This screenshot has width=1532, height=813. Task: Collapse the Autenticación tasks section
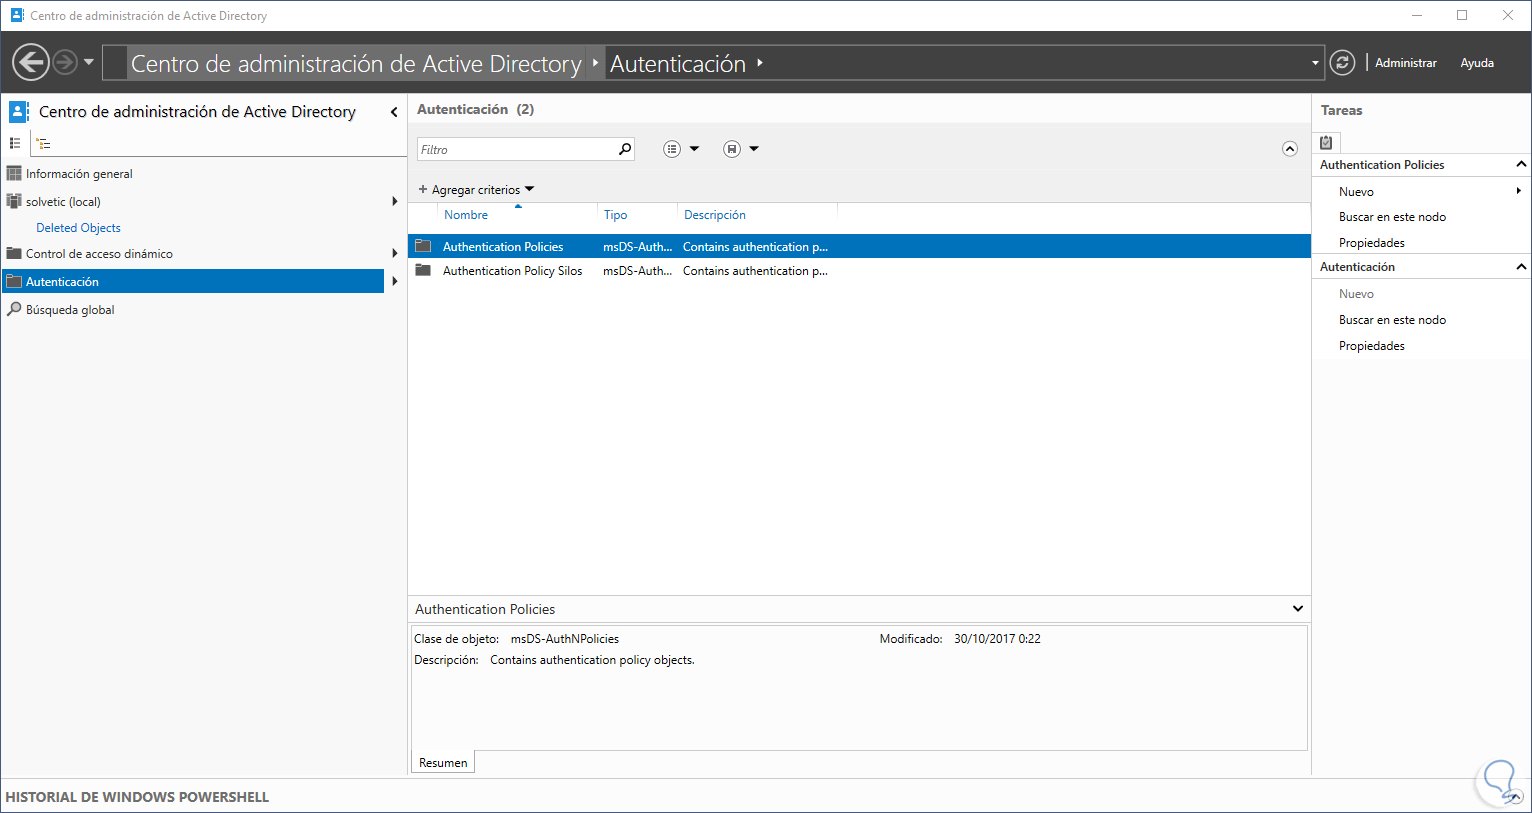(x=1521, y=266)
